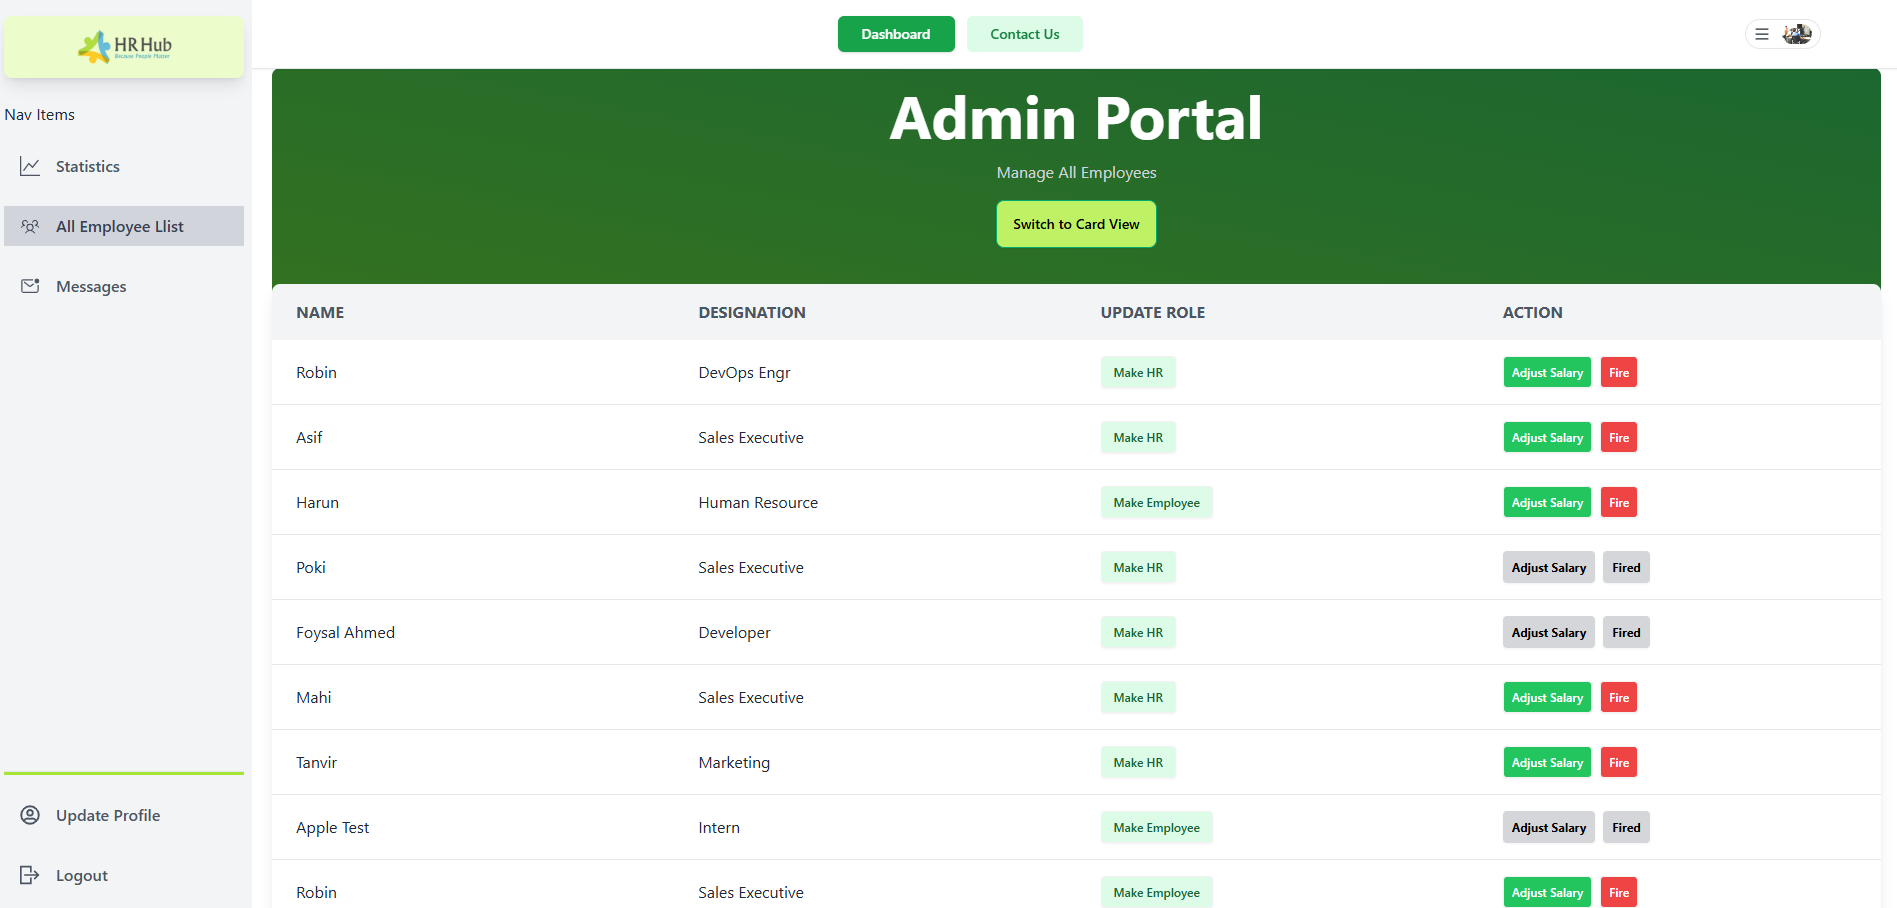Go to Statistics in sidebar

[124, 166]
